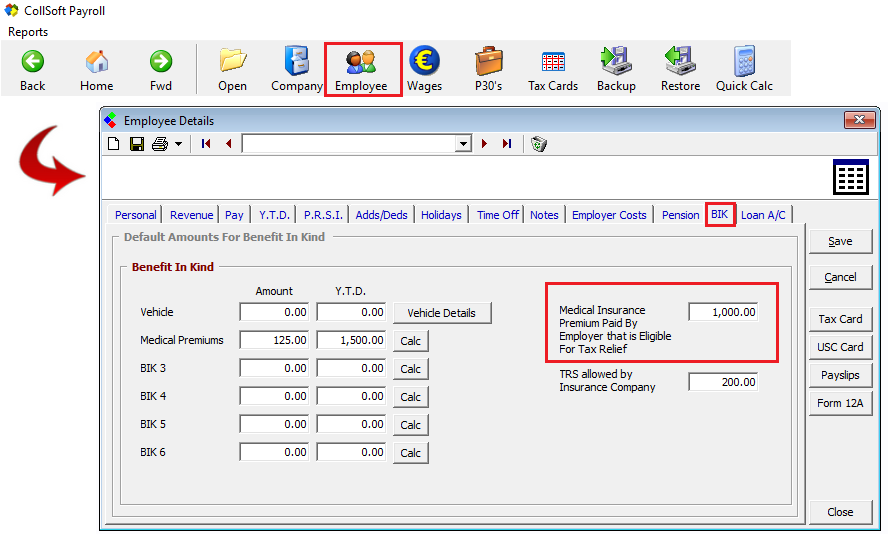Expand the employee selection dropdown
Viewport: 894px width, 547px height.
(463, 144)
